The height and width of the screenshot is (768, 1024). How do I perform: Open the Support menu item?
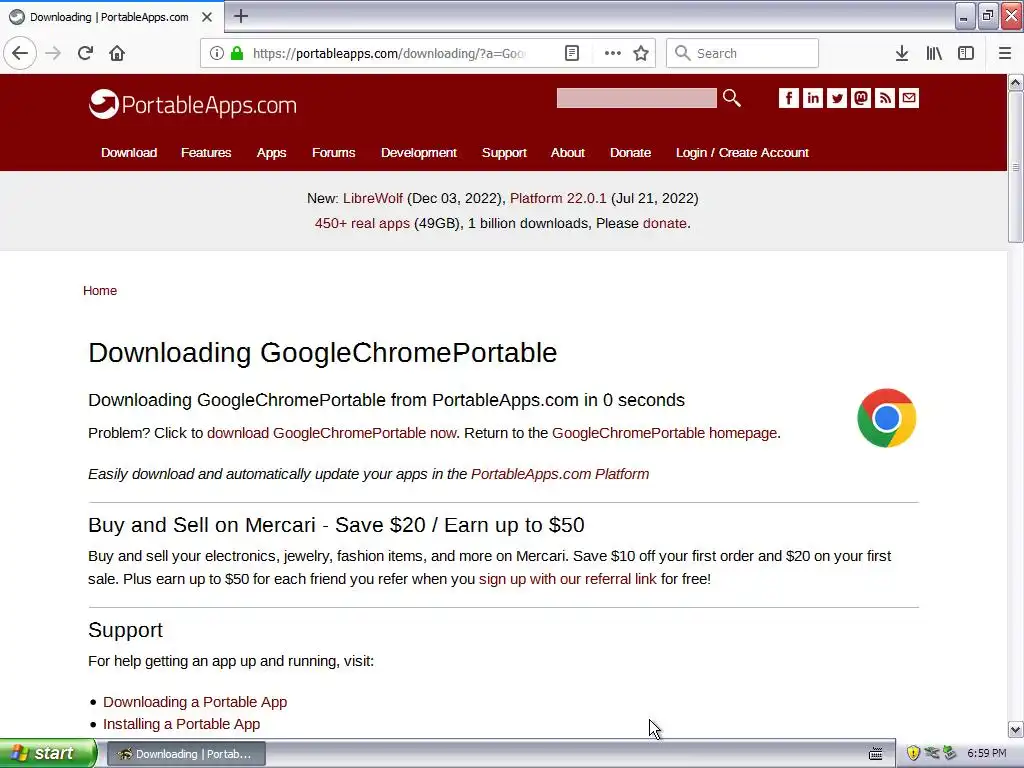pos(504,152)
